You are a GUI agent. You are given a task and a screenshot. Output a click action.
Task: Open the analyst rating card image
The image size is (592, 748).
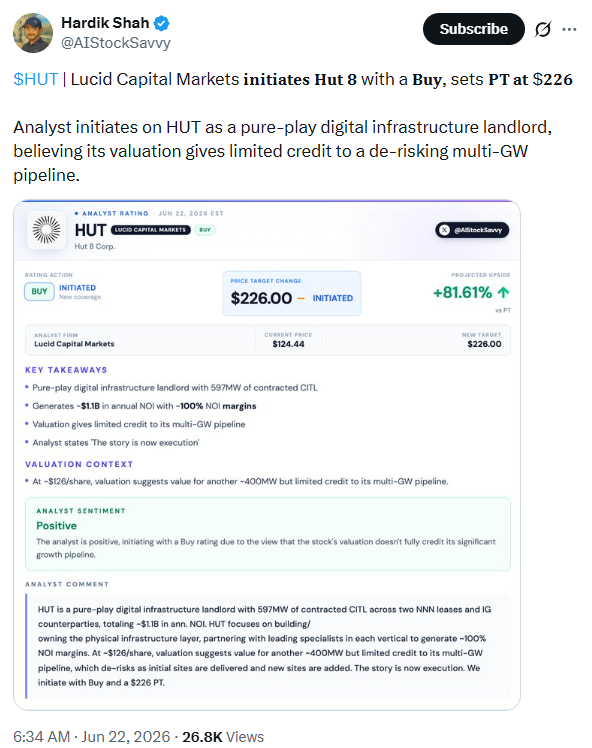point(267,455)
